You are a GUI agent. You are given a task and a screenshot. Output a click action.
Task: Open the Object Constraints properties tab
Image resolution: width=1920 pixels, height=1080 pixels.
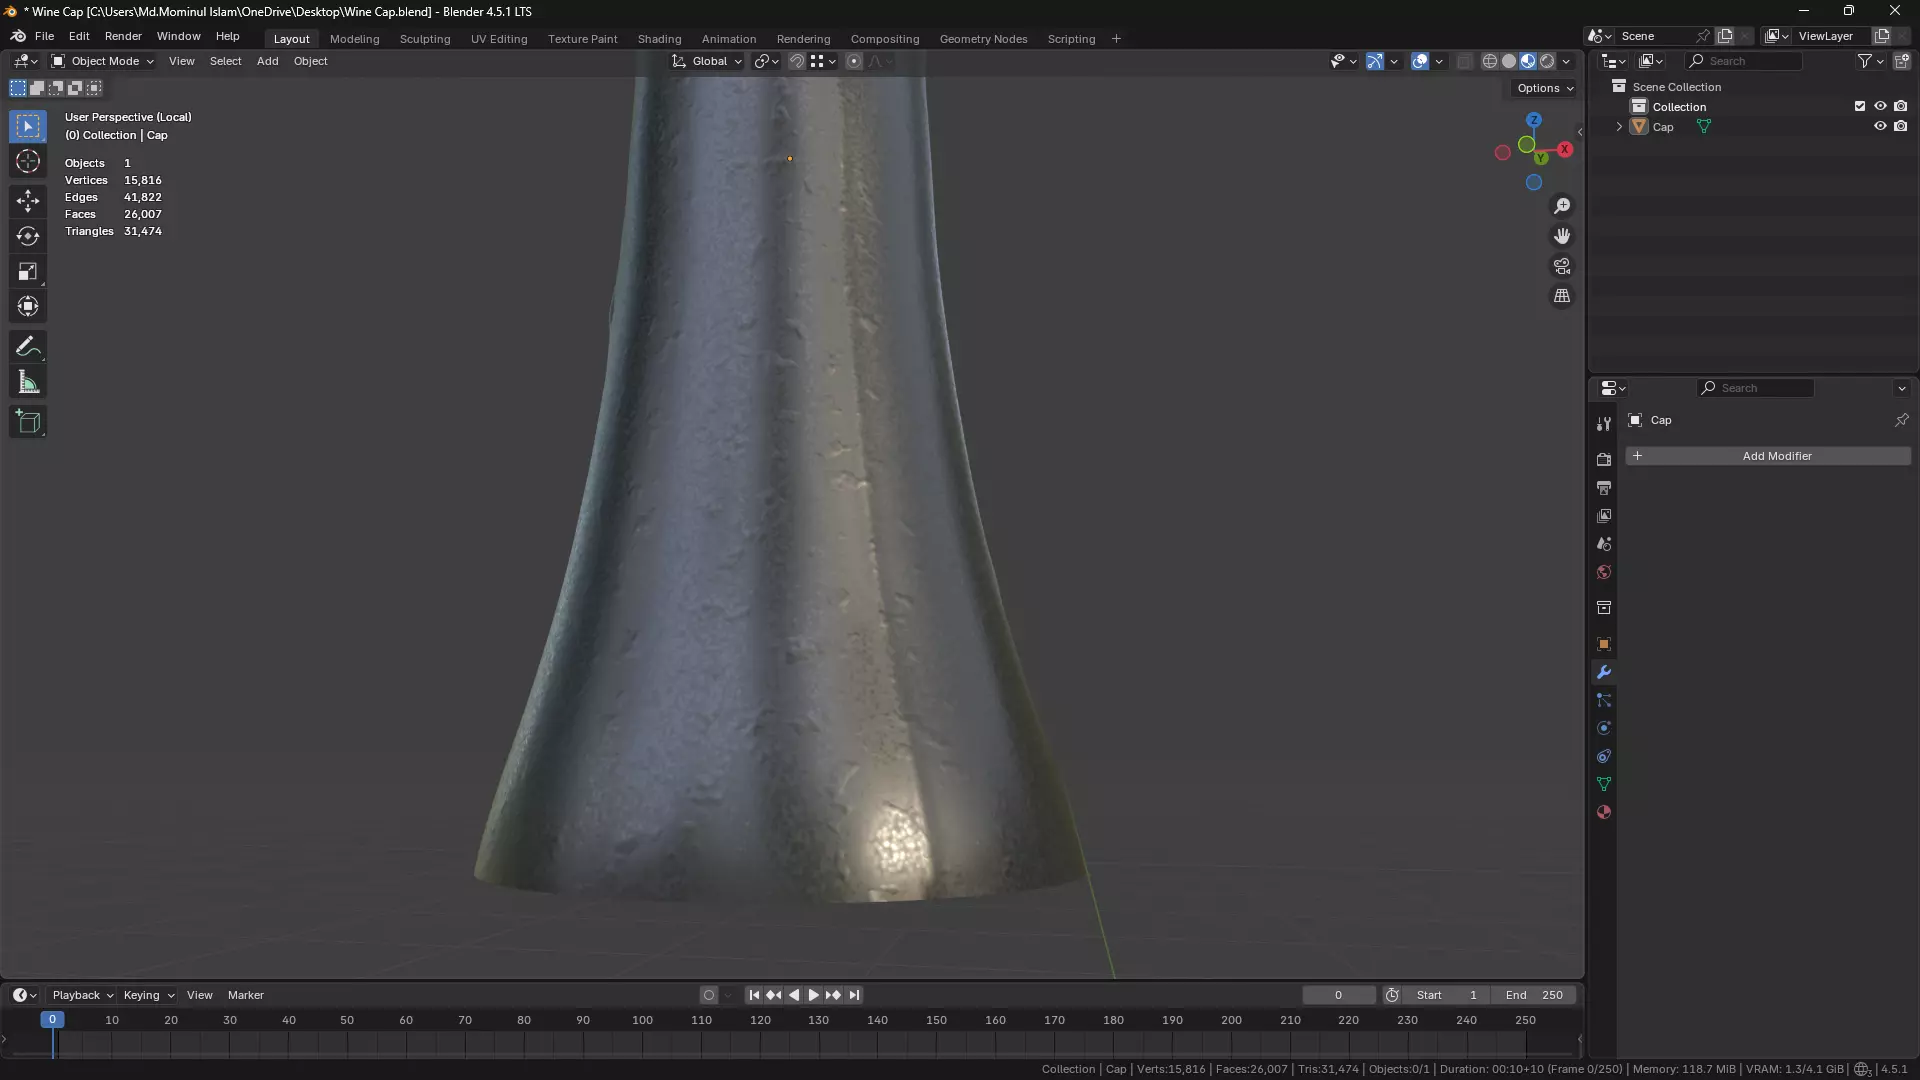pyautogui.click(x=1604, y=756)
